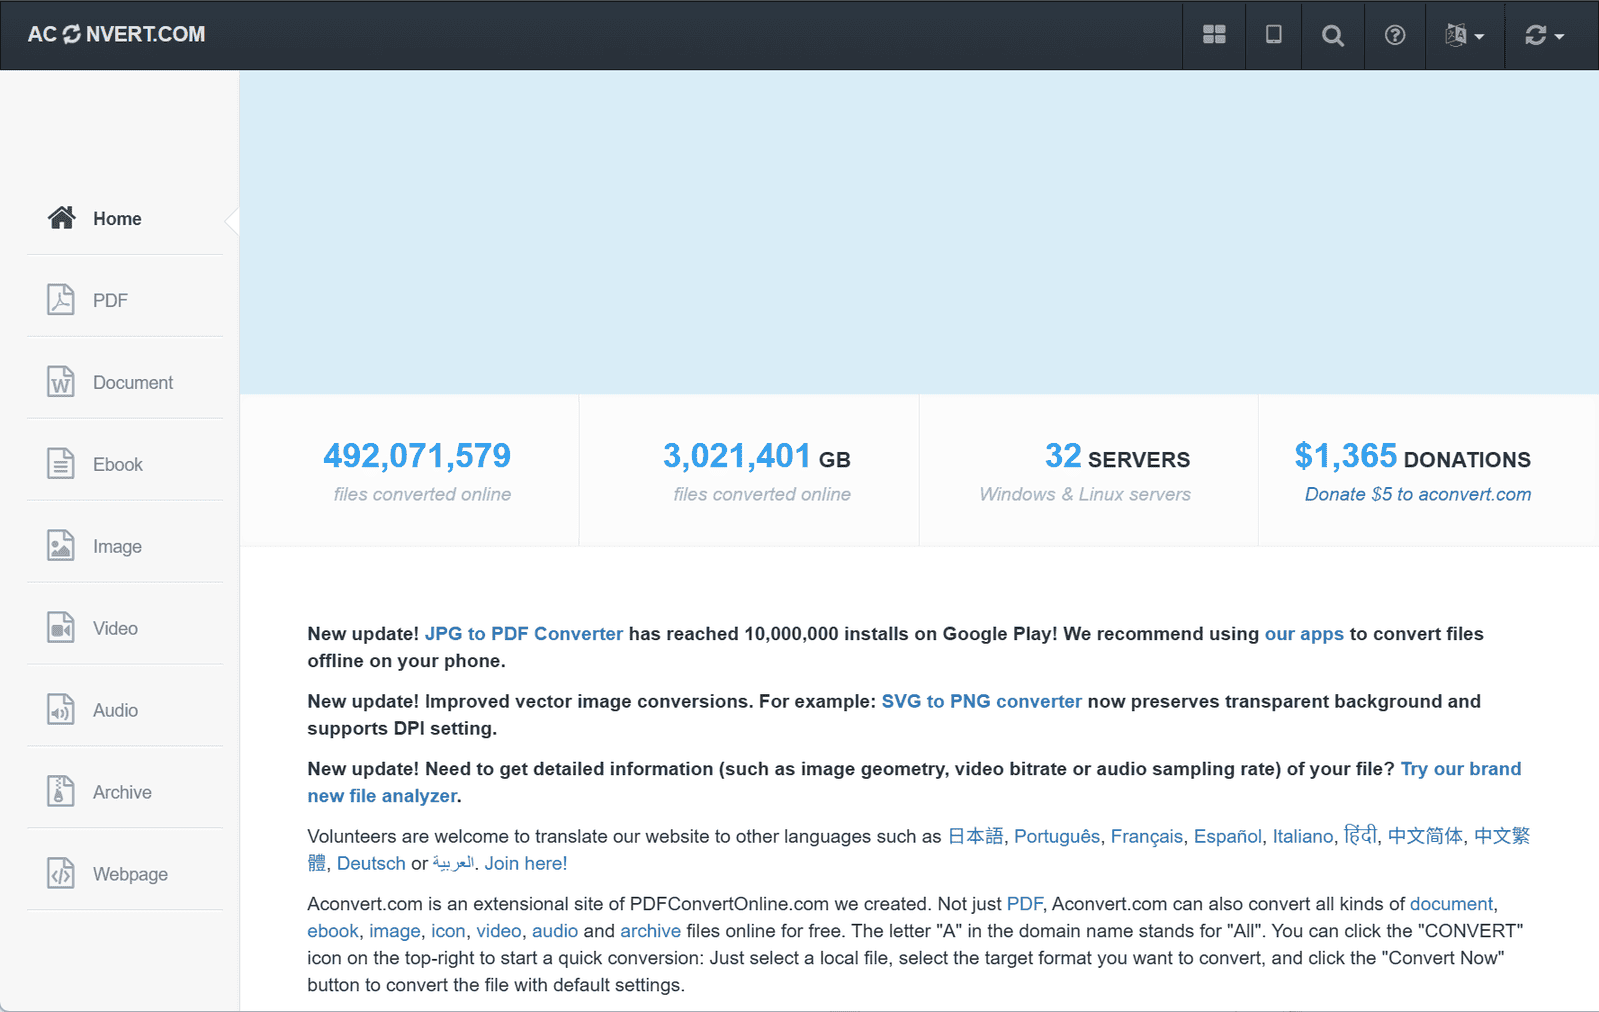The height and width of the screenshot is (1012, 1599).
Task: Open the search magnifier icon
Action: 1332,36
